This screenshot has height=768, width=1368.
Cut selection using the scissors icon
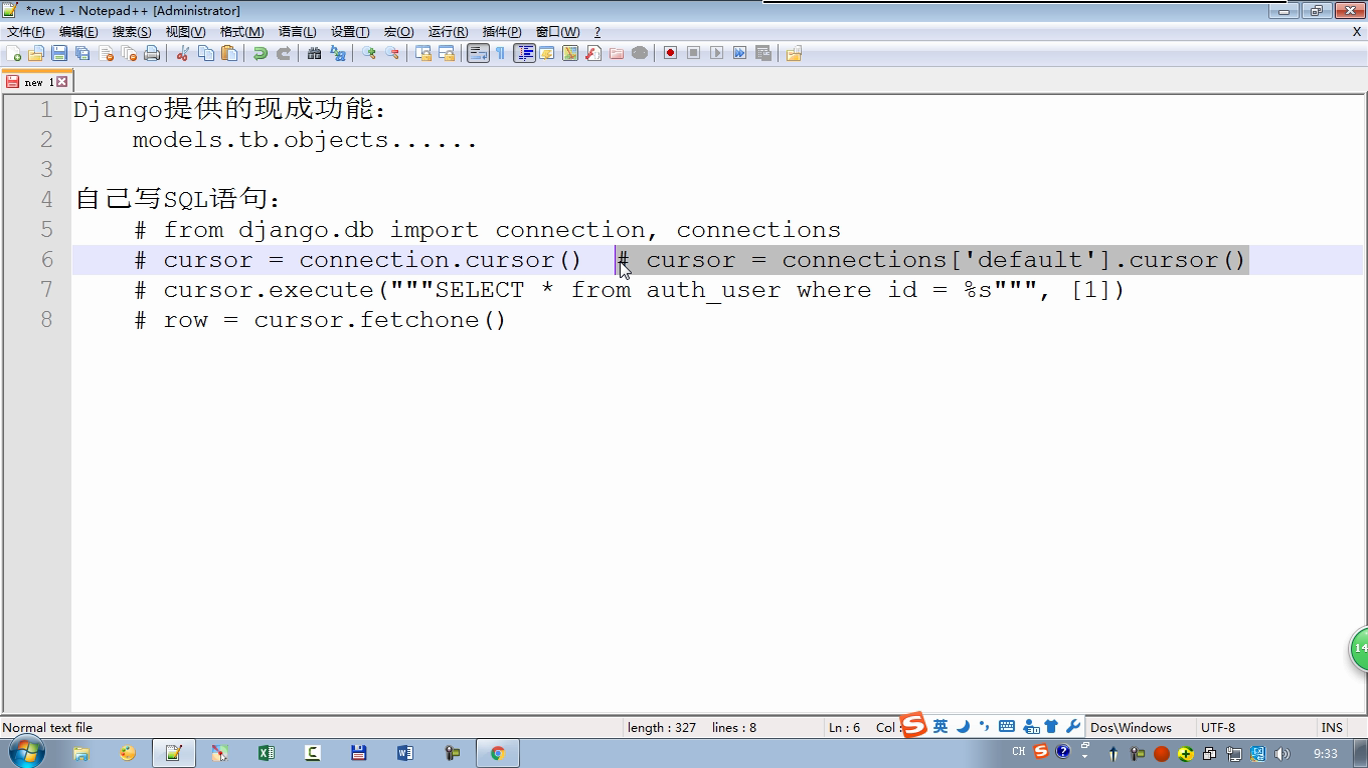[183, 53]
